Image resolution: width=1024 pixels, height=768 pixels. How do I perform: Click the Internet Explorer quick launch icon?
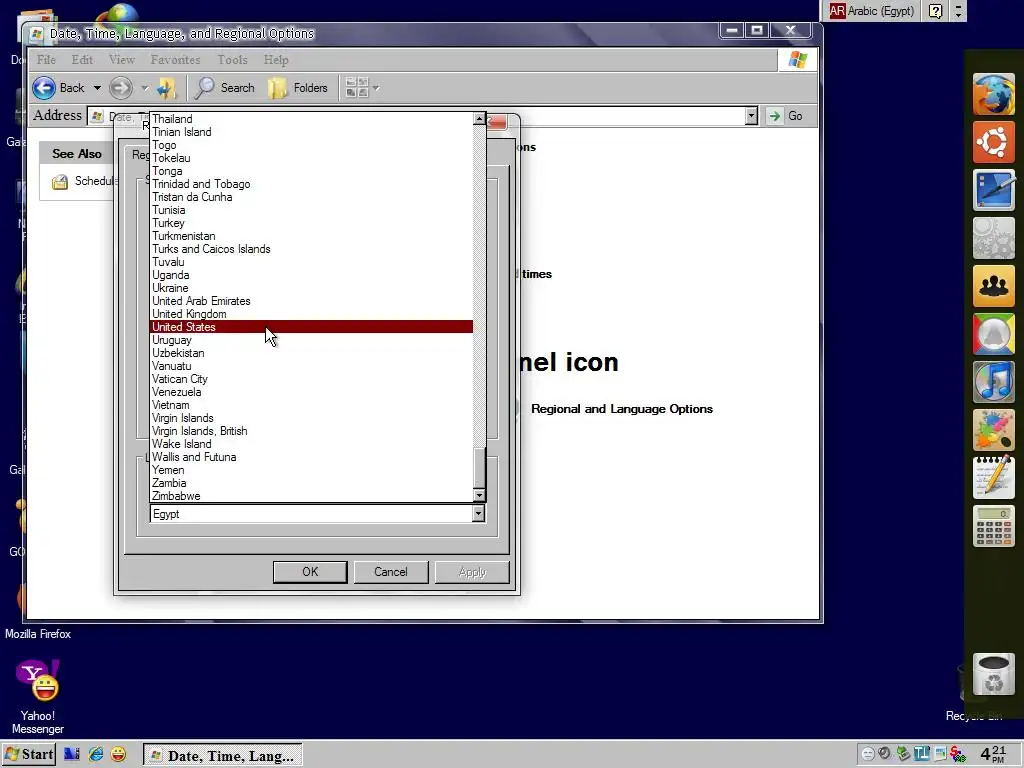click(96, 754)
